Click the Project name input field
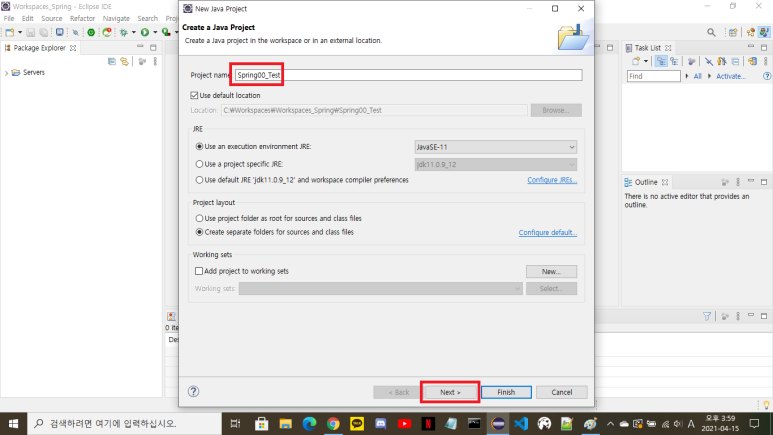773x435 pixels. [x=408, y=75]
